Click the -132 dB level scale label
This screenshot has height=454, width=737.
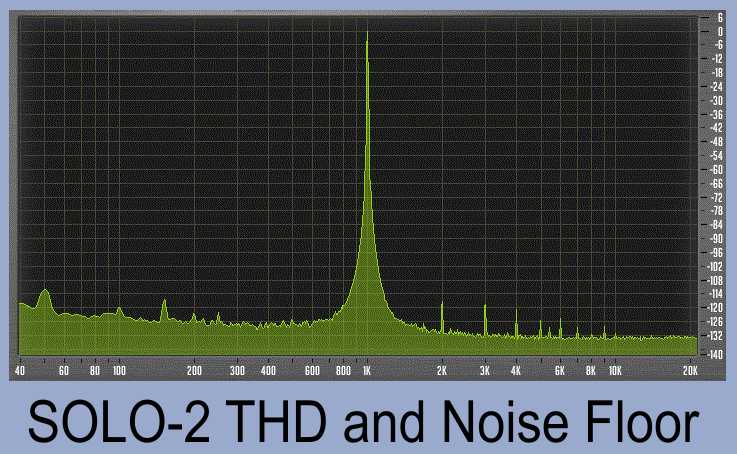click(x=715, y=336)
